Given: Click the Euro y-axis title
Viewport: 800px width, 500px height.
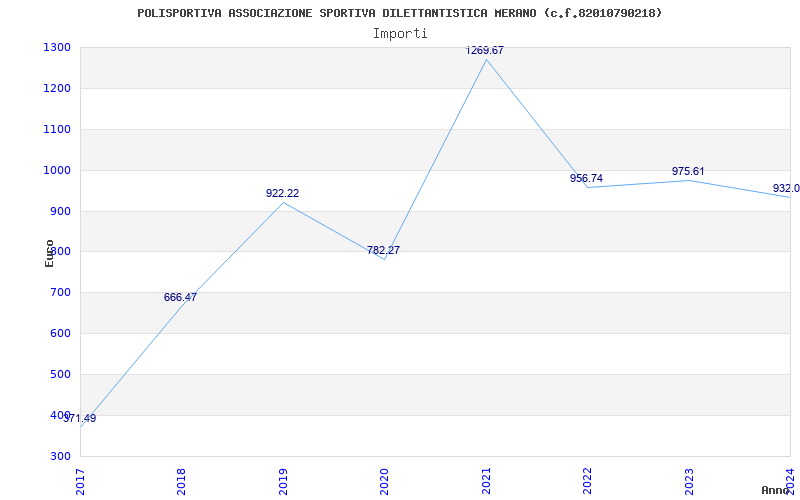Looking at the screenshot, I should [49, 253].
